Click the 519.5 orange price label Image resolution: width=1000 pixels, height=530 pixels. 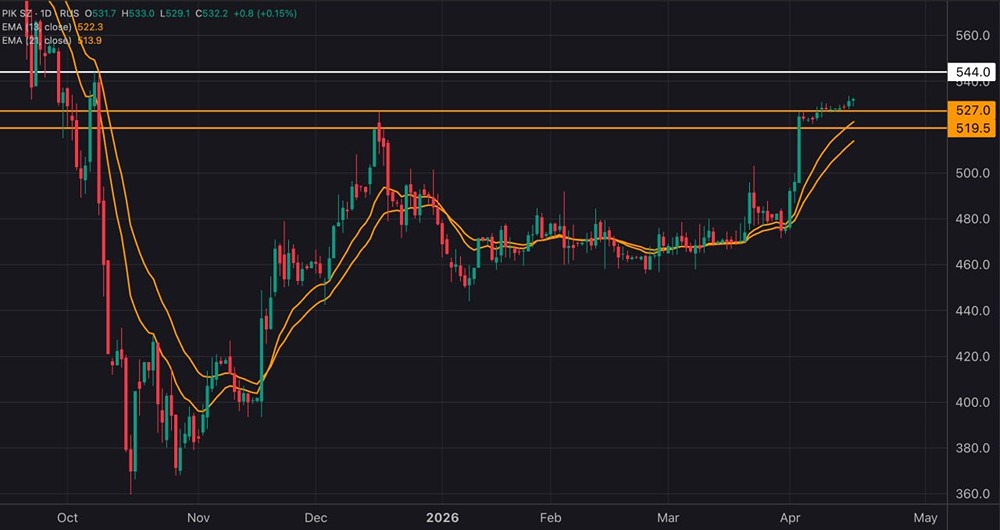pyautogui.click(x=973, y=128)
